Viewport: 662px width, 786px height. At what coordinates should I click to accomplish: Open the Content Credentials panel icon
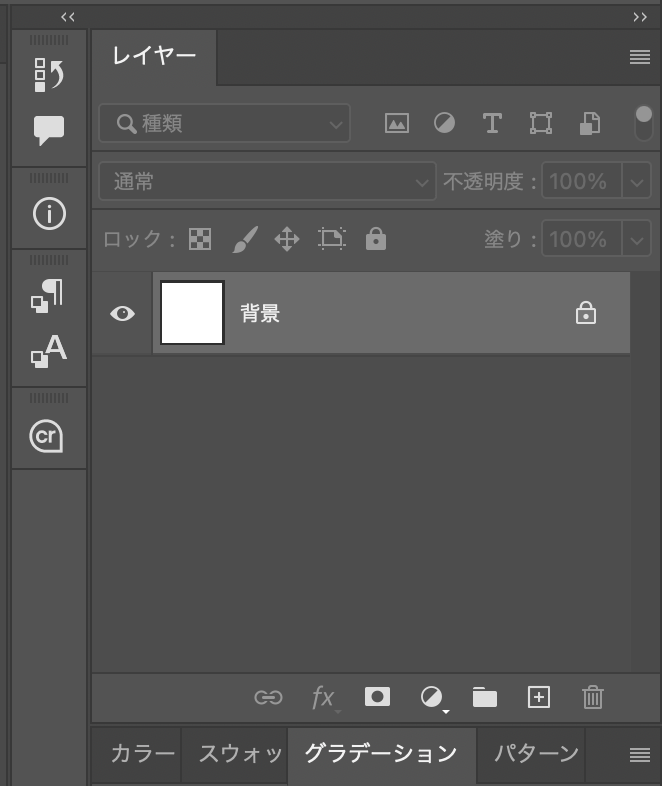47,436
